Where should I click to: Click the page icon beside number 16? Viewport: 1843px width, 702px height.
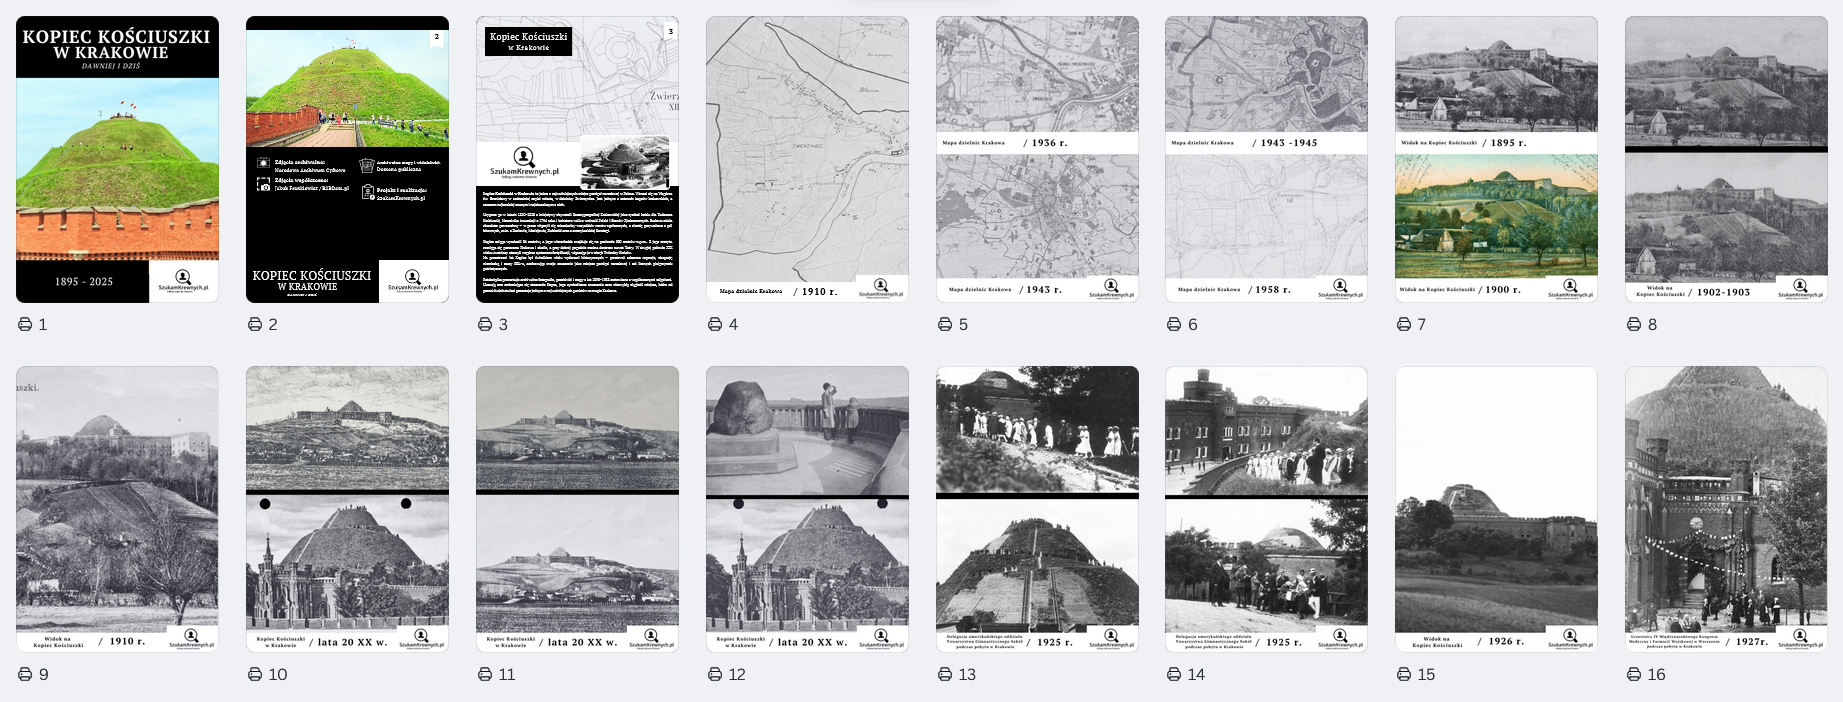[x=1634, y=674]
